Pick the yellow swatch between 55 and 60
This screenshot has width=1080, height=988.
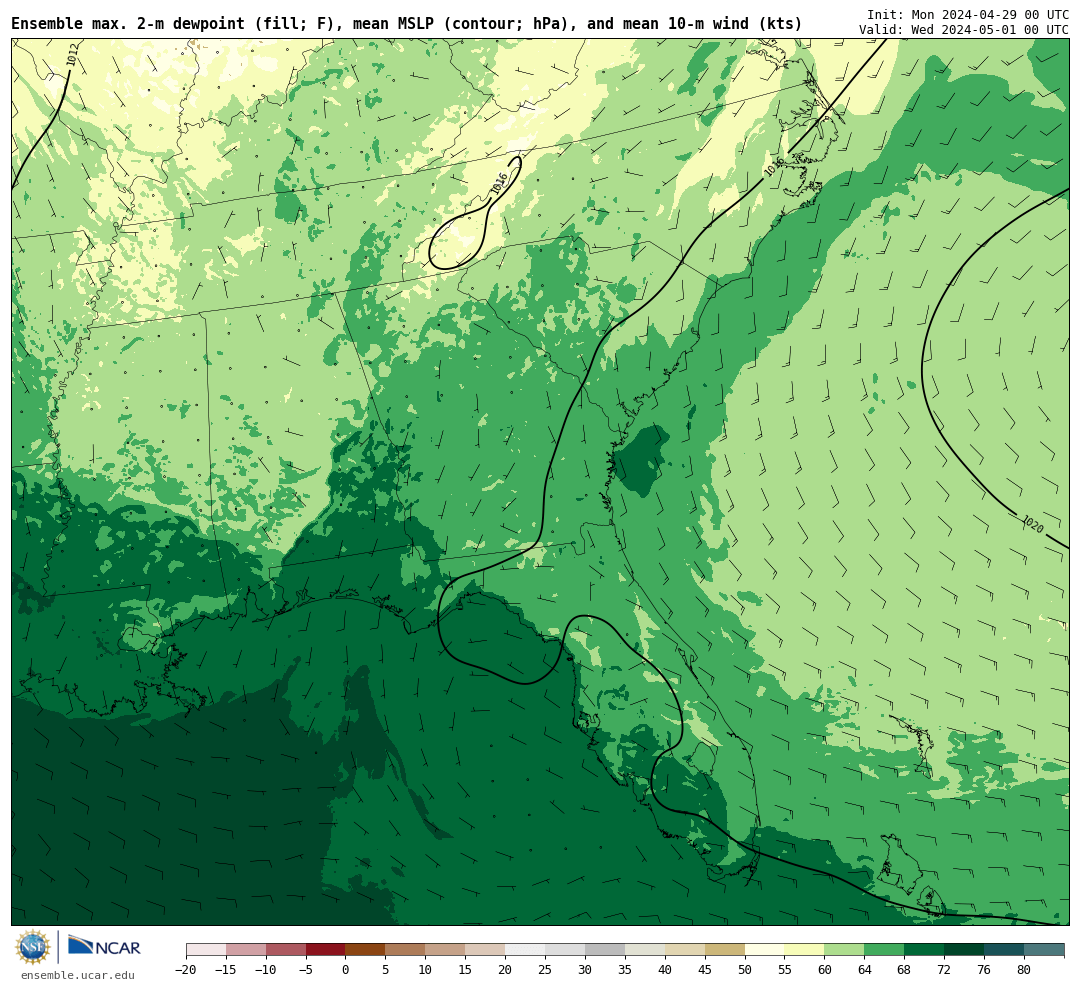point(805,950)
